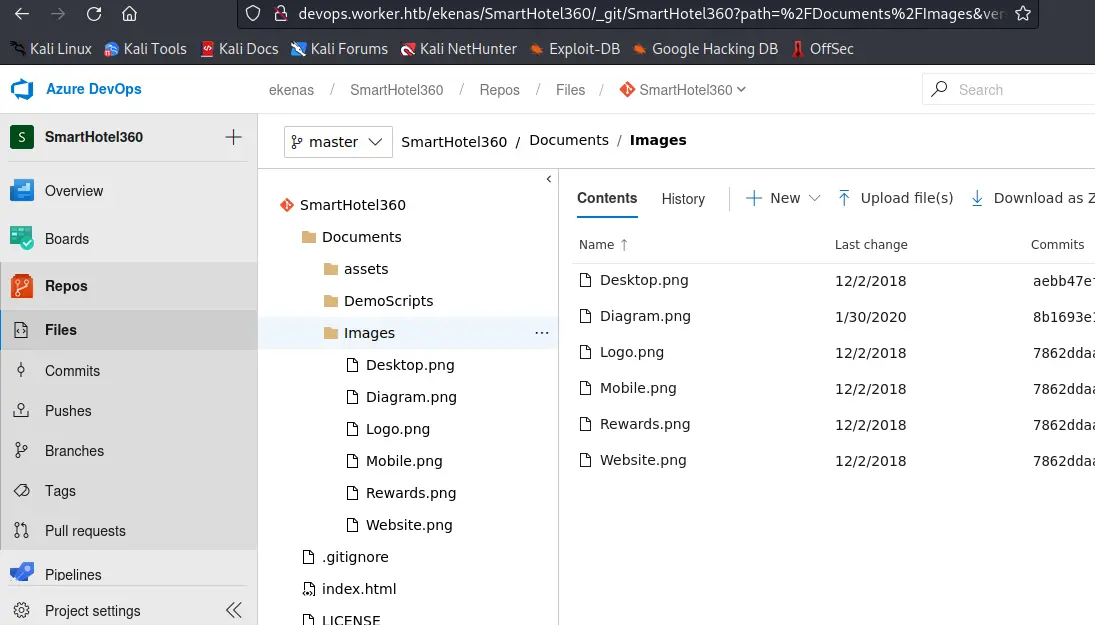1095x625 pixels.
Task: Open more options for Images folder
Action: [542, 333]
